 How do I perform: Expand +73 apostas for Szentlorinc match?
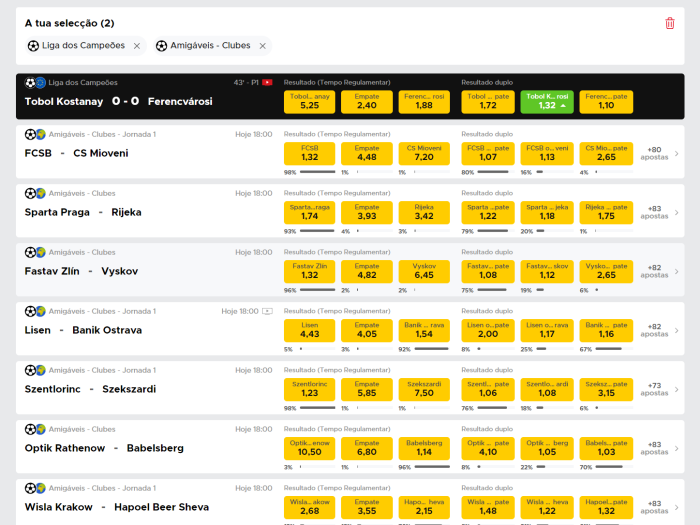(659, 389)
